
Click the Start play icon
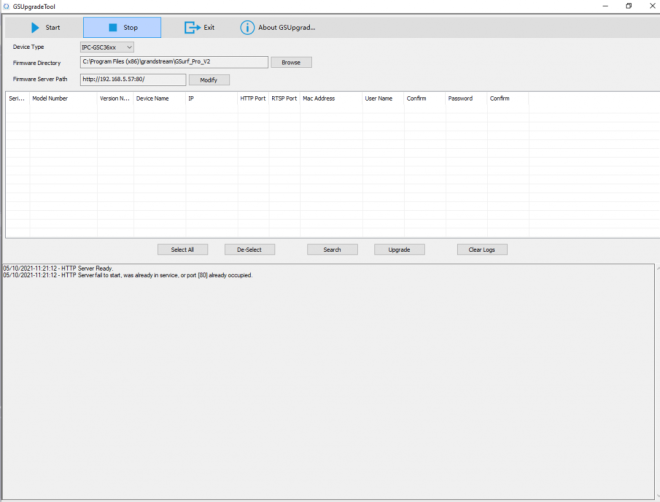[x=36, y=27]
